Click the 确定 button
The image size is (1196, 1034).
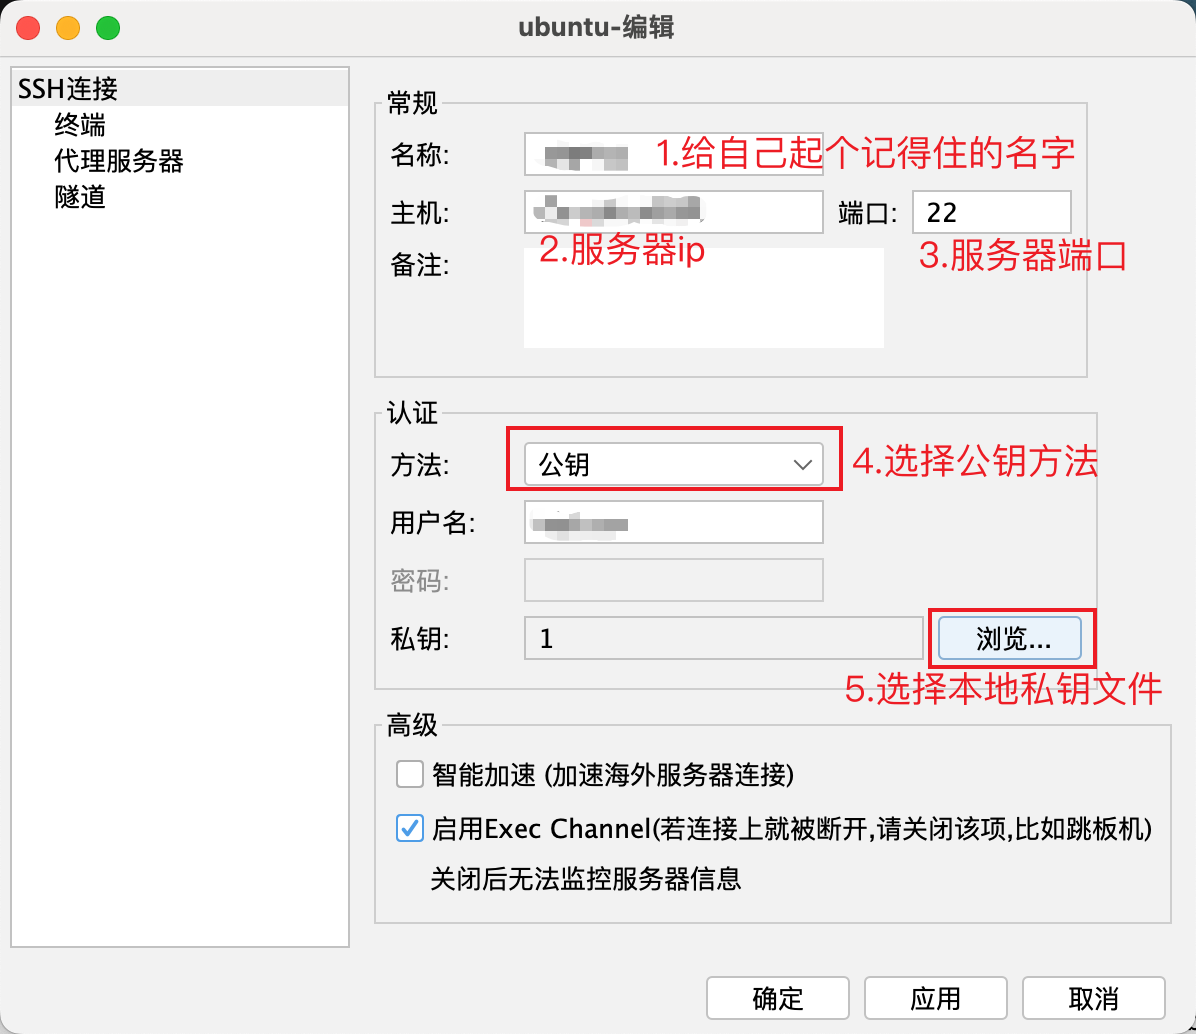click(777, 998)
